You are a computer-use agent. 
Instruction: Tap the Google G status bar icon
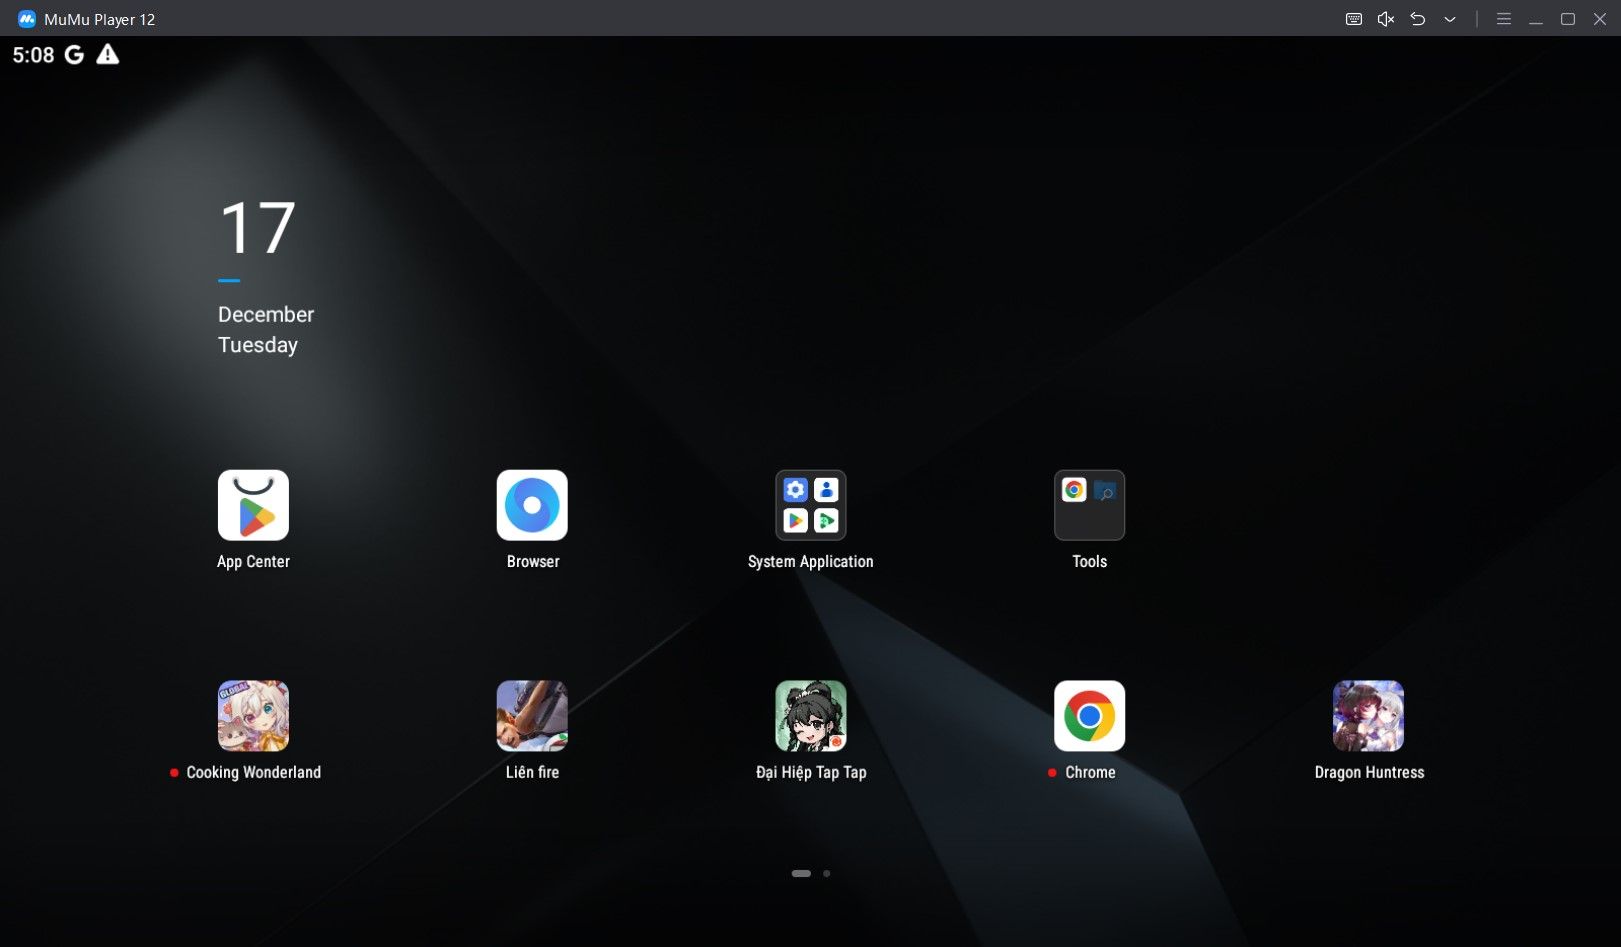coord(74,55)
